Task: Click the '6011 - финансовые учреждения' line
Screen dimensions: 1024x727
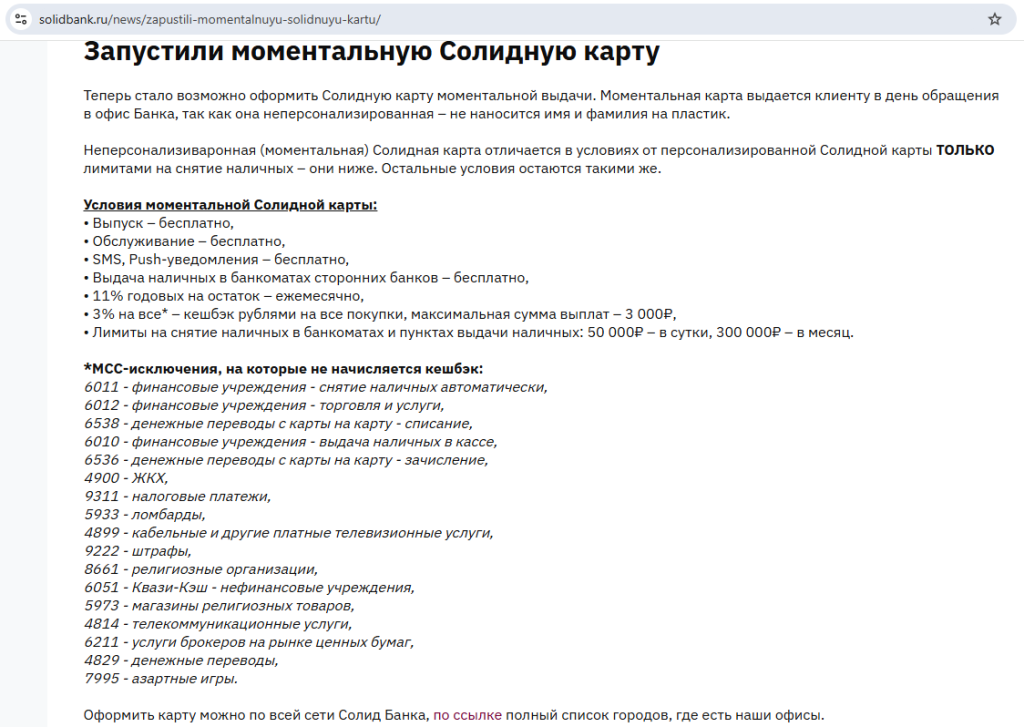Action: [x=315, y=387]
